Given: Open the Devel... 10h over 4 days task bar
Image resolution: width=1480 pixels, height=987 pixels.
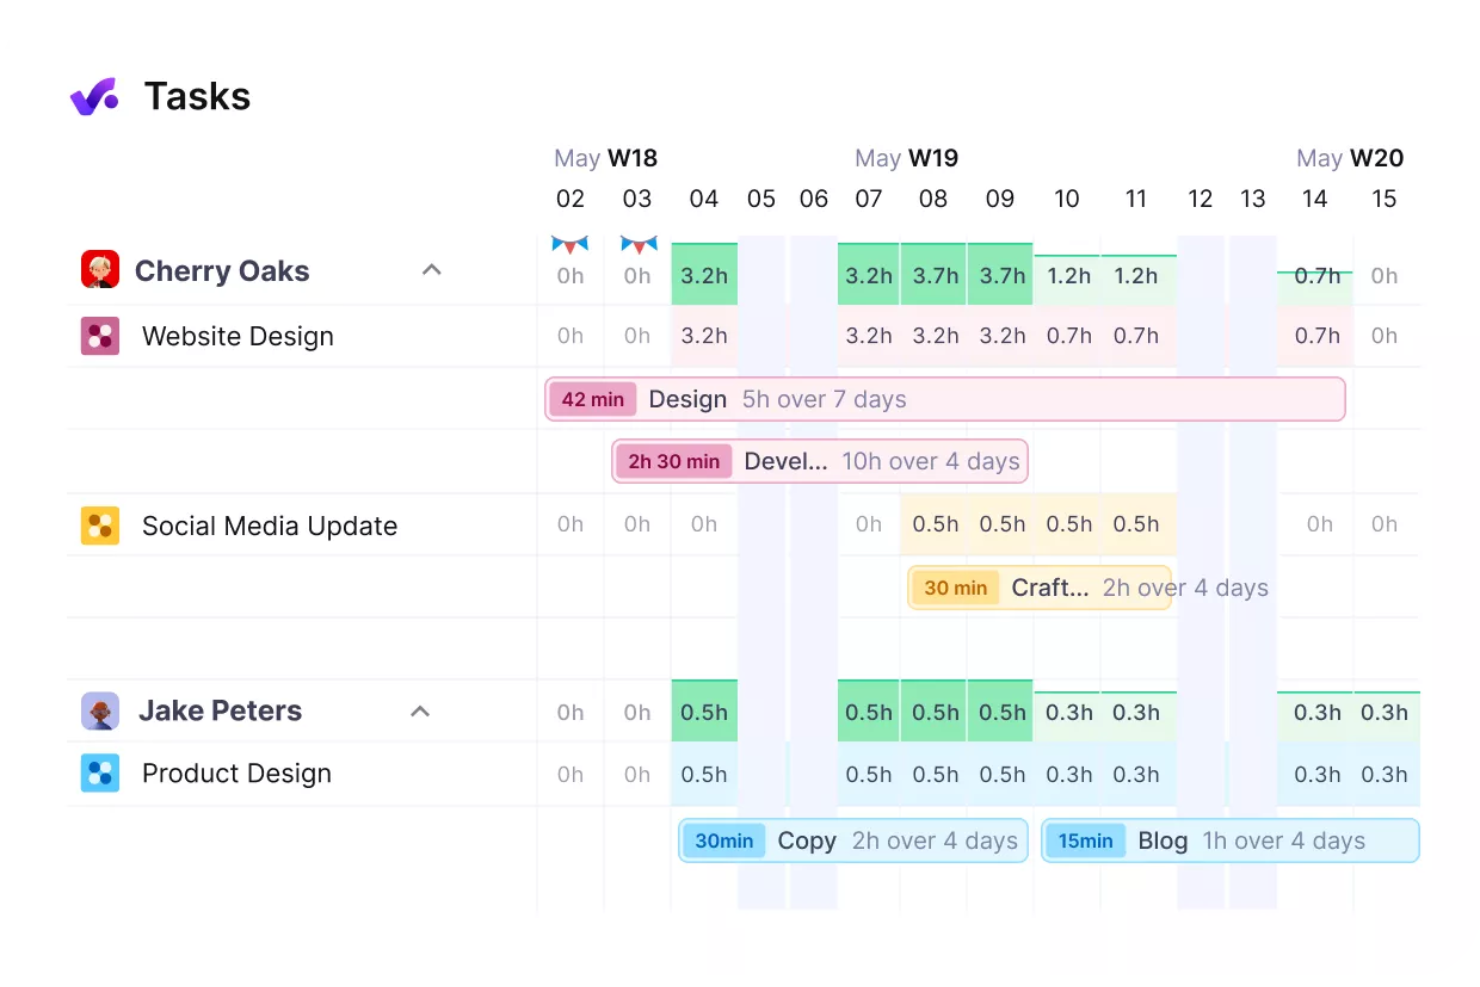Looking at the screenshot, I should [820, 461].
